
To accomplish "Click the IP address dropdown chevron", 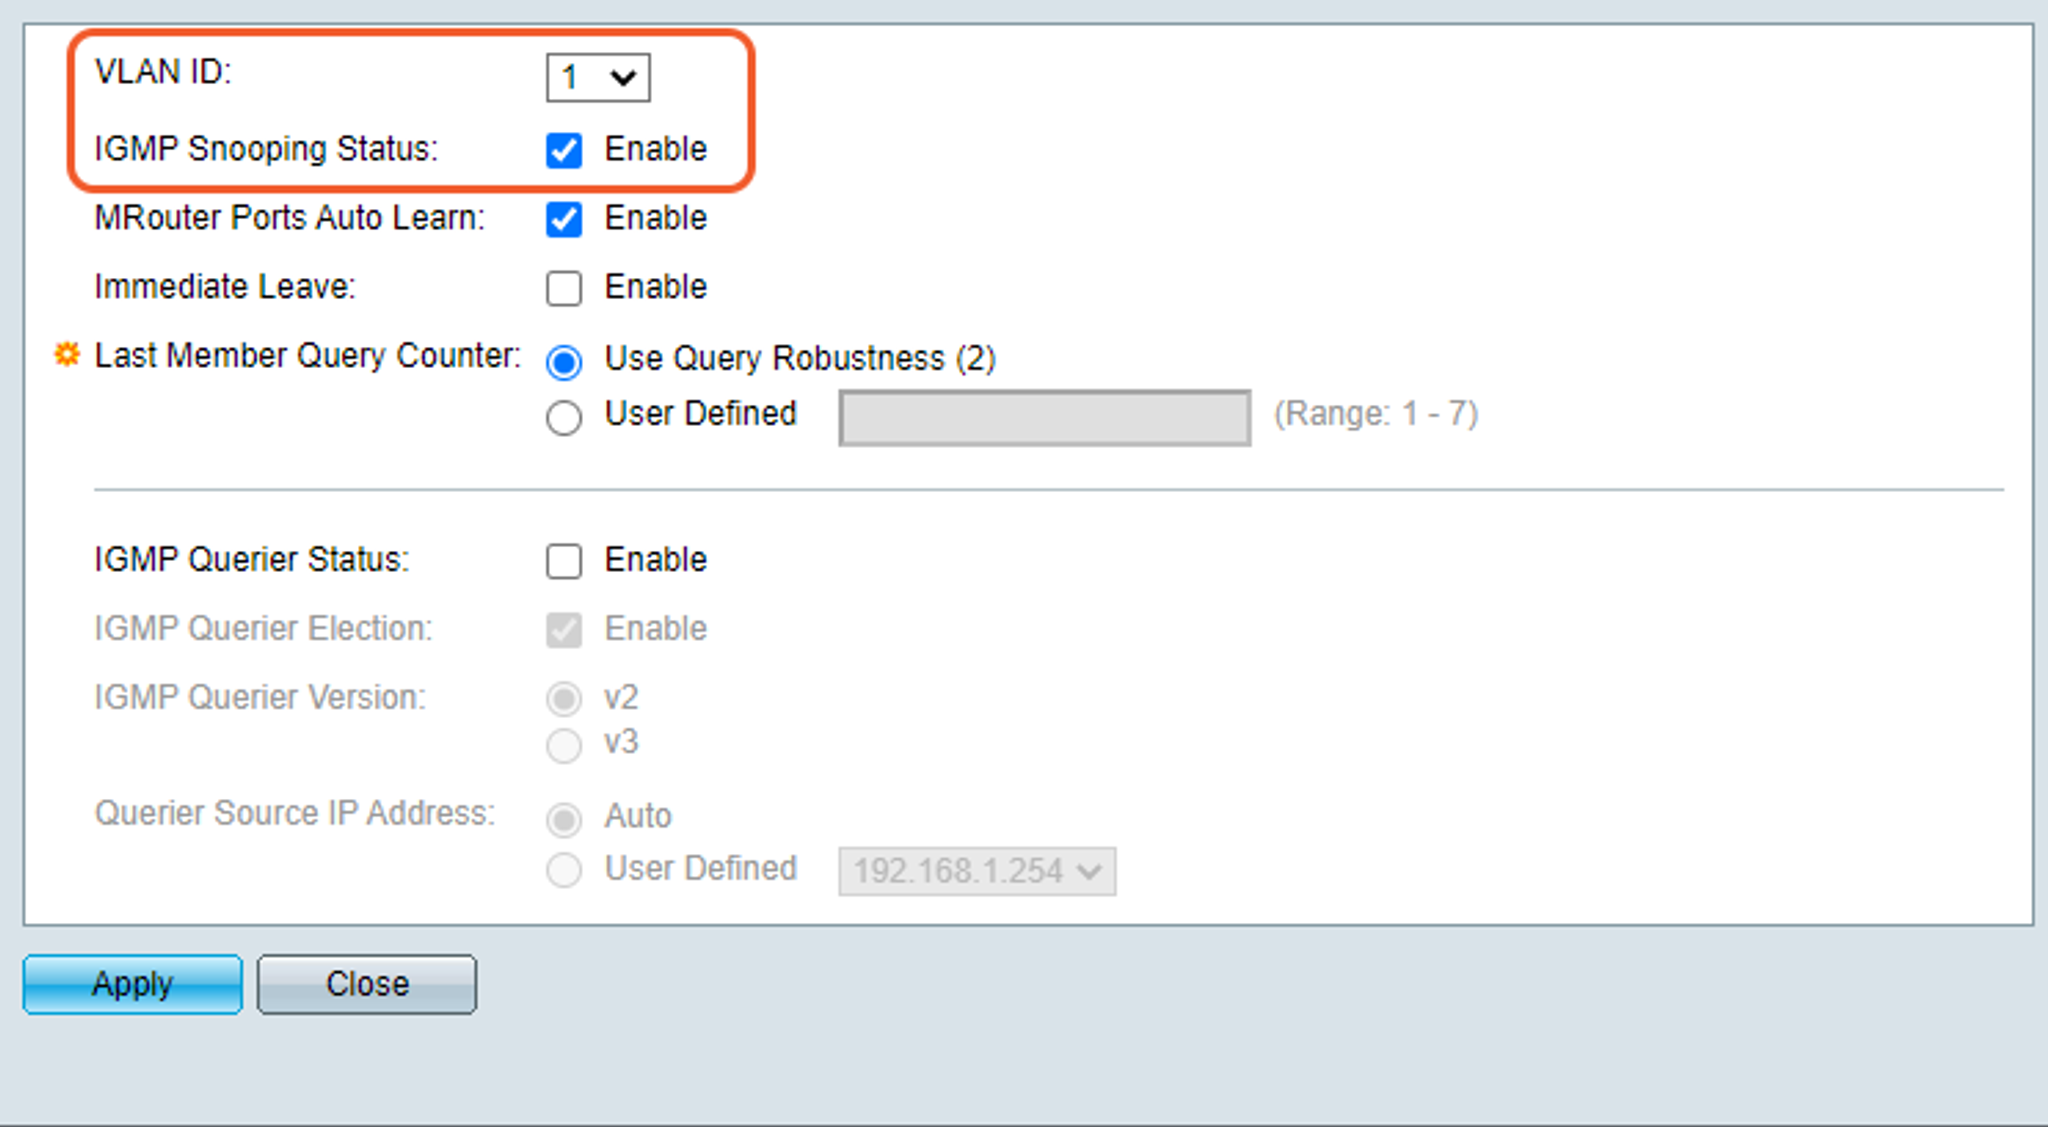I will pos(1089,872).
